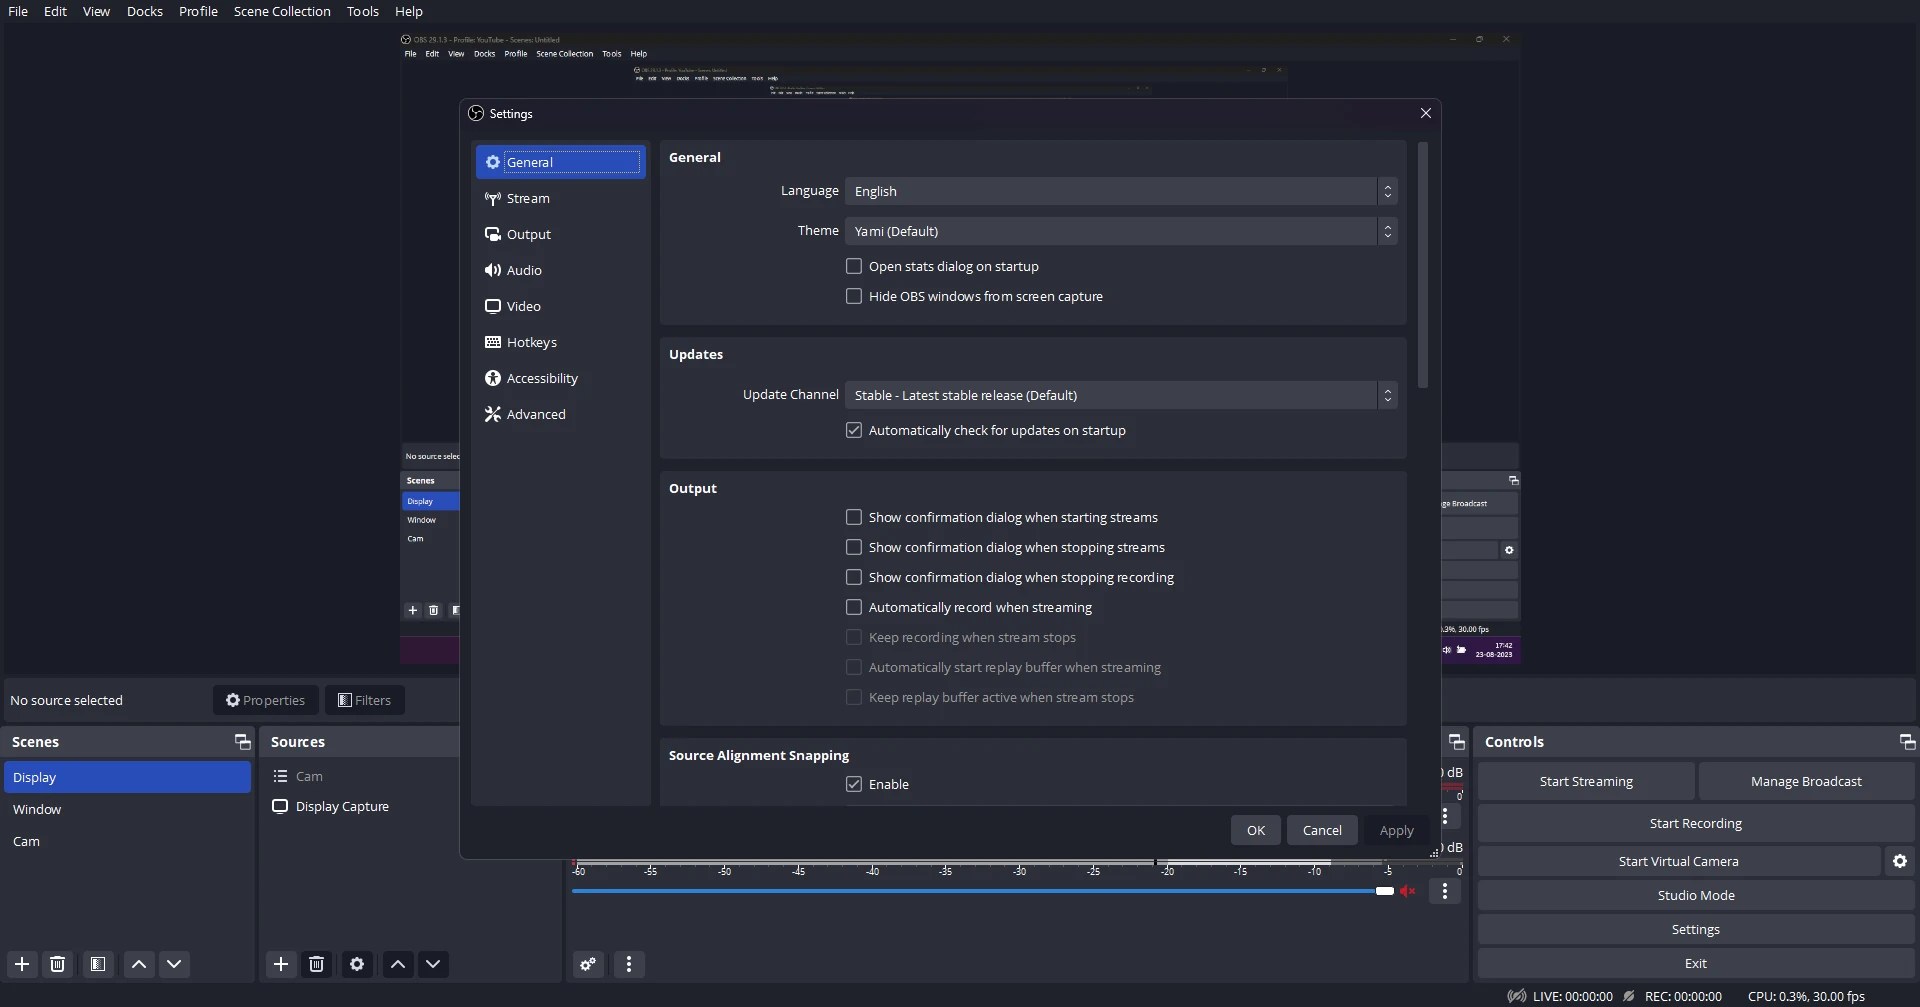This screenshot has width=1920, height=1007.
Task: Add a new source with the plus icon
Action: (281, 963)
